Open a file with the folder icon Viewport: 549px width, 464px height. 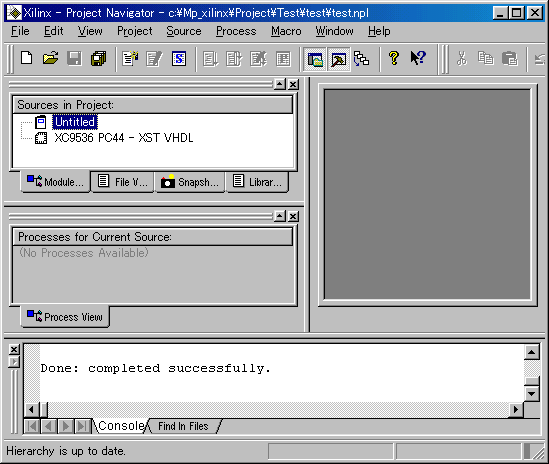coord(51,58)
